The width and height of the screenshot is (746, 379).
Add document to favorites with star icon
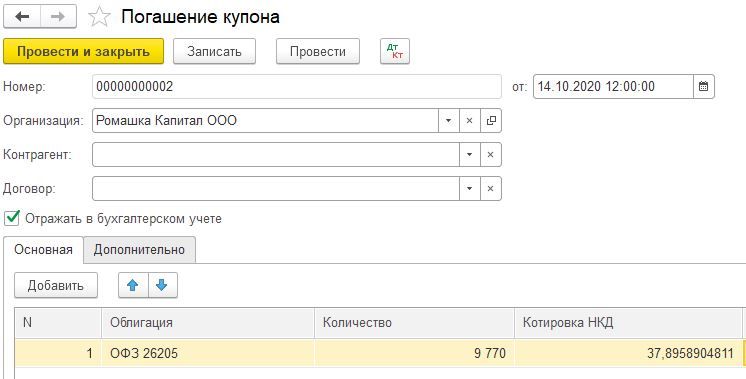99,18
